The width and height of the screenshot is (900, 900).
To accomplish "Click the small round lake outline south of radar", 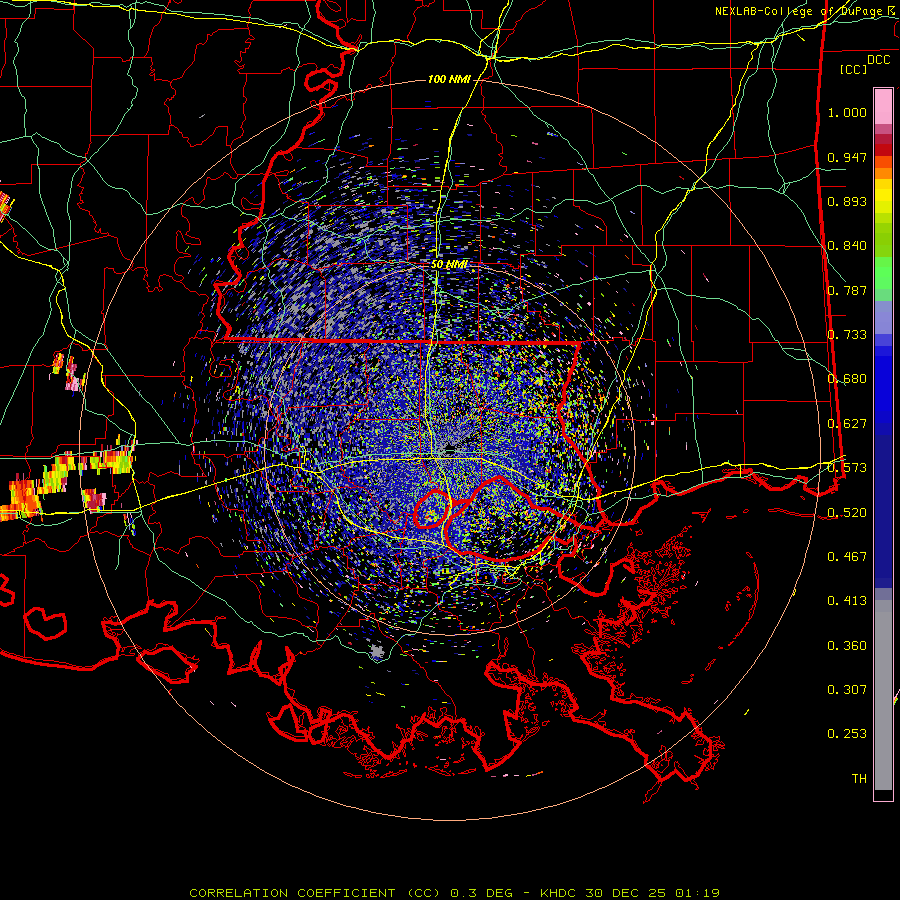I will pyautogui.click(x=431, y=509).
